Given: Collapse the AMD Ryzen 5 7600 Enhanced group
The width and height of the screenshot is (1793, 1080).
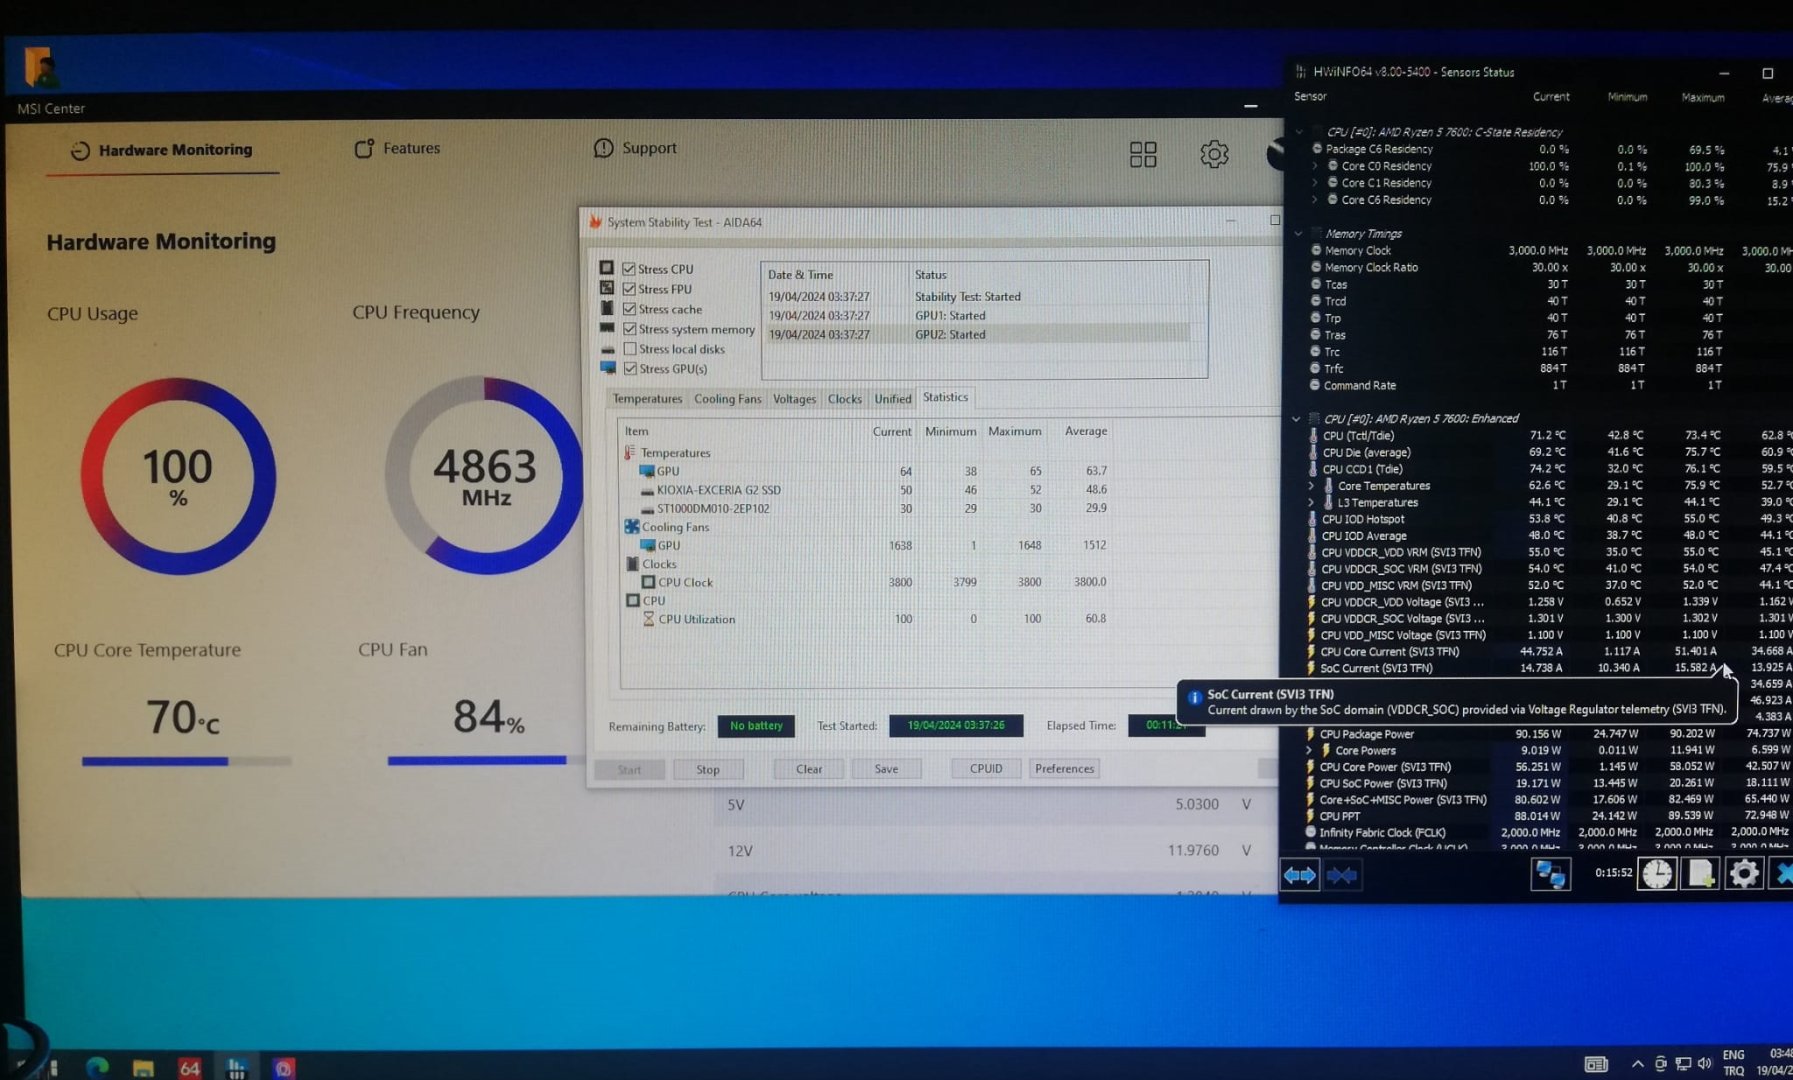Looking at the screenshot, I should coord(1296,419).
